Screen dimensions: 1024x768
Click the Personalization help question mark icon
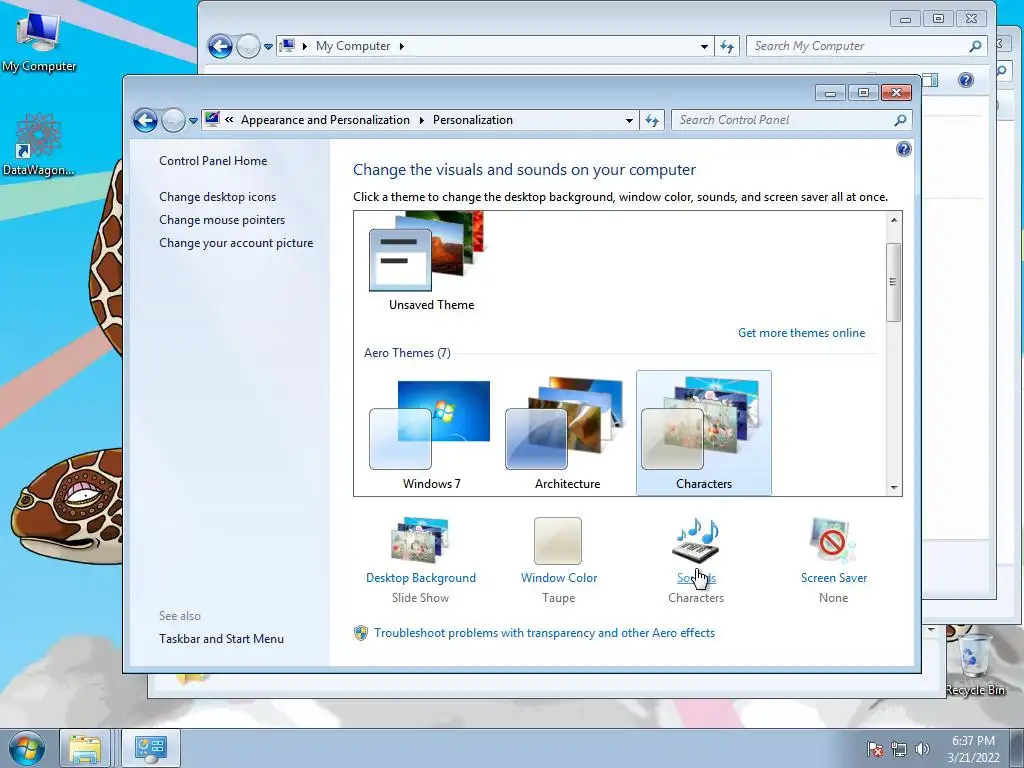tap(903, 150)
